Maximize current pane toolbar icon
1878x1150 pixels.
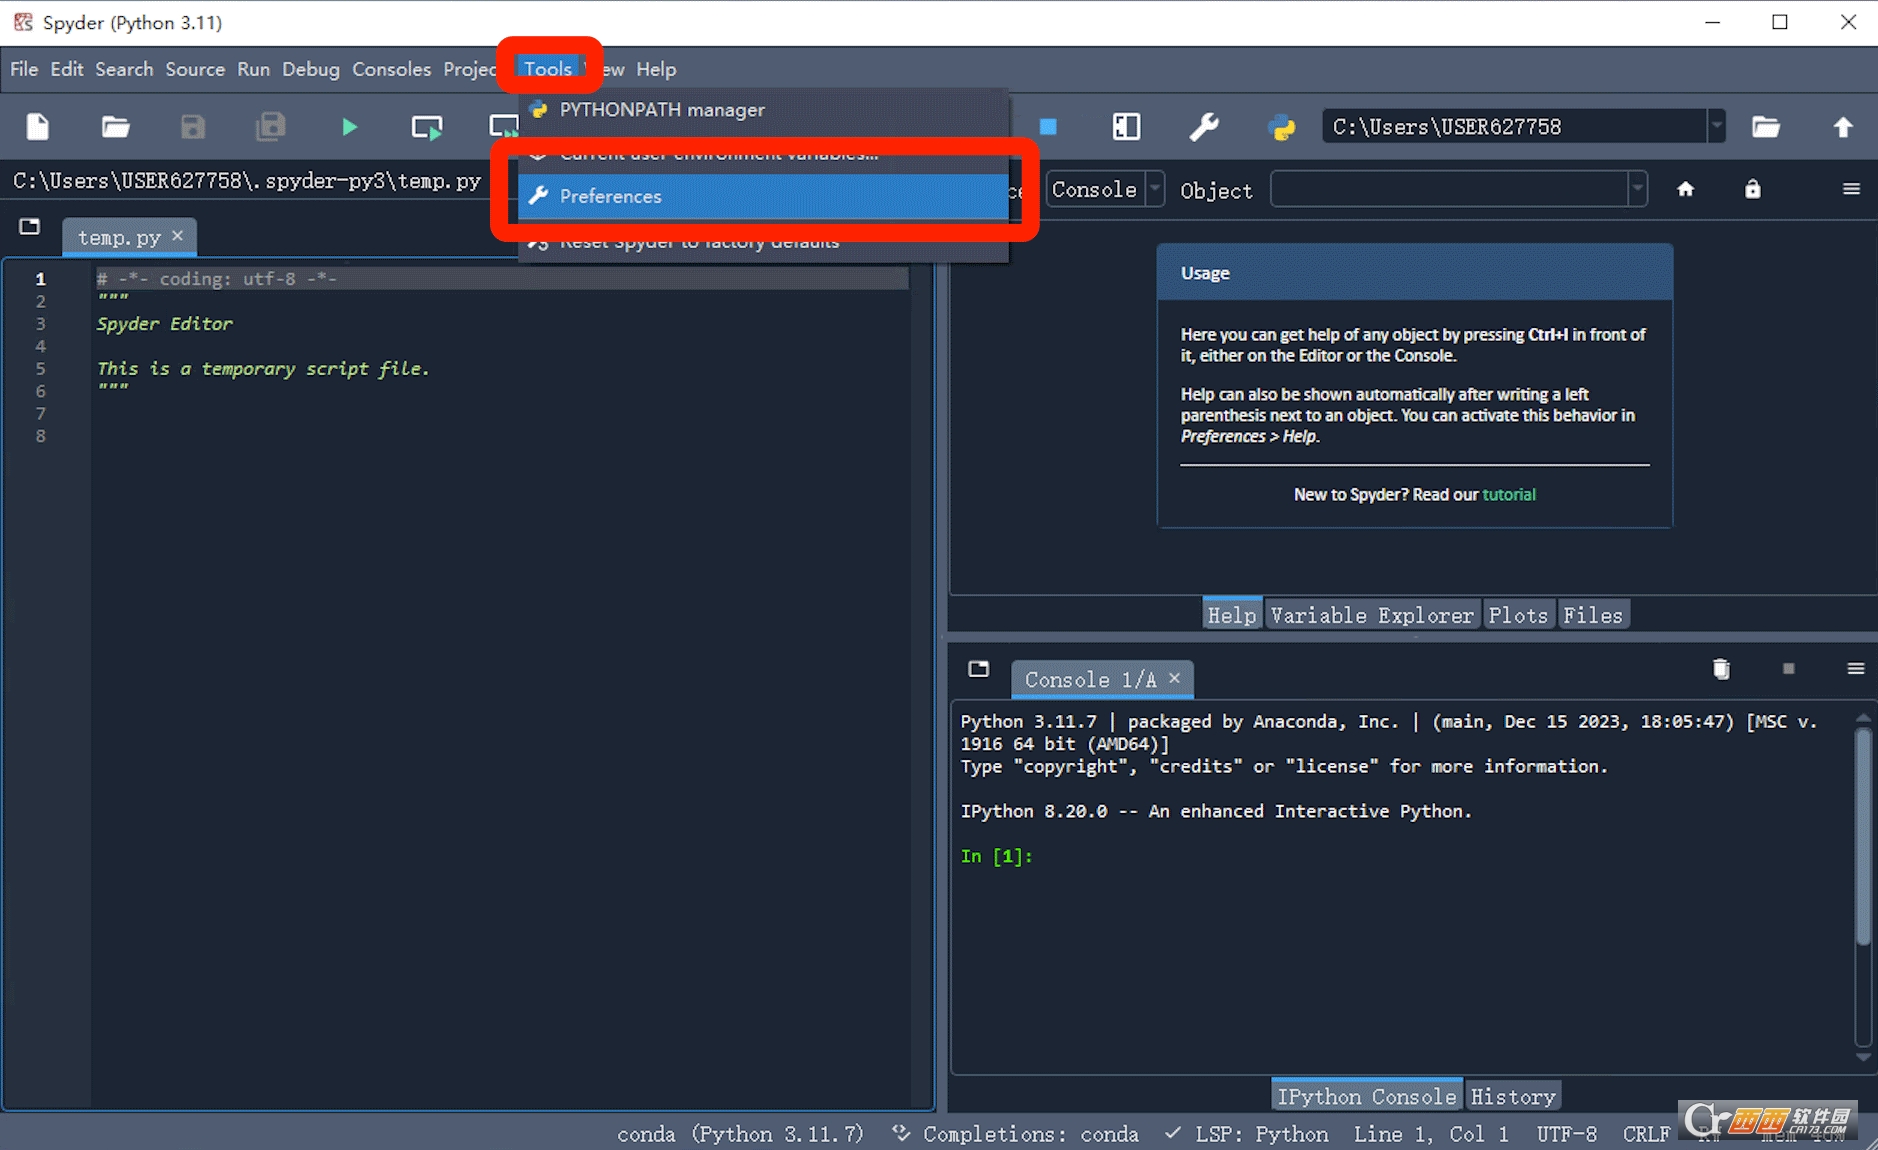(1126, 127)
